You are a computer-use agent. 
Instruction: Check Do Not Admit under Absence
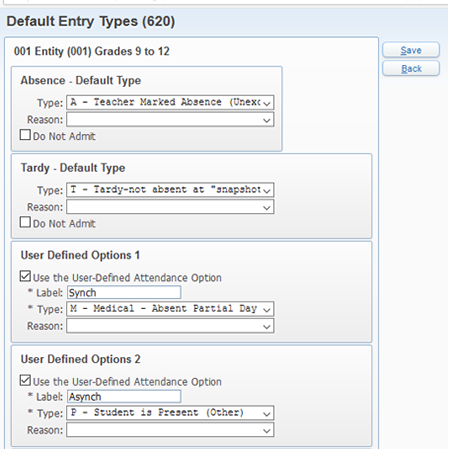[x=25, y=135]
